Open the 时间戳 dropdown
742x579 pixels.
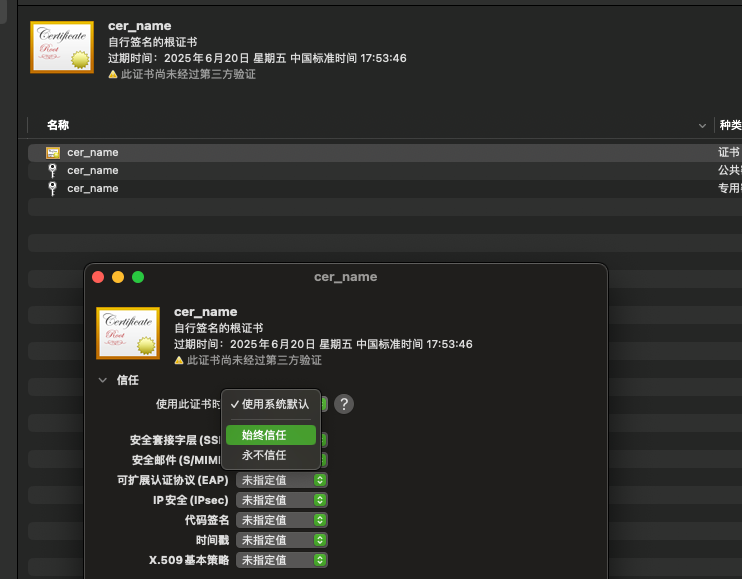282,540
